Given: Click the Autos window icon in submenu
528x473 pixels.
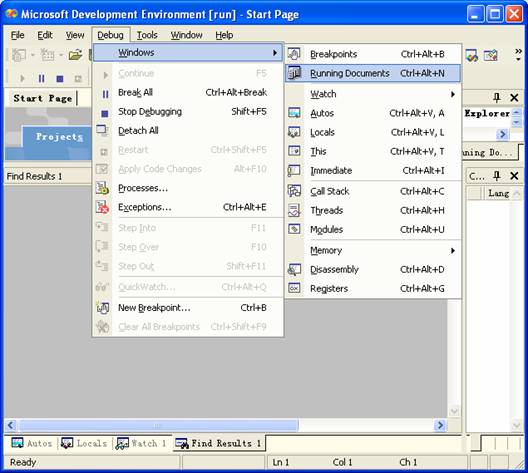Looking at the screenshot, I should tap(294, 113).
